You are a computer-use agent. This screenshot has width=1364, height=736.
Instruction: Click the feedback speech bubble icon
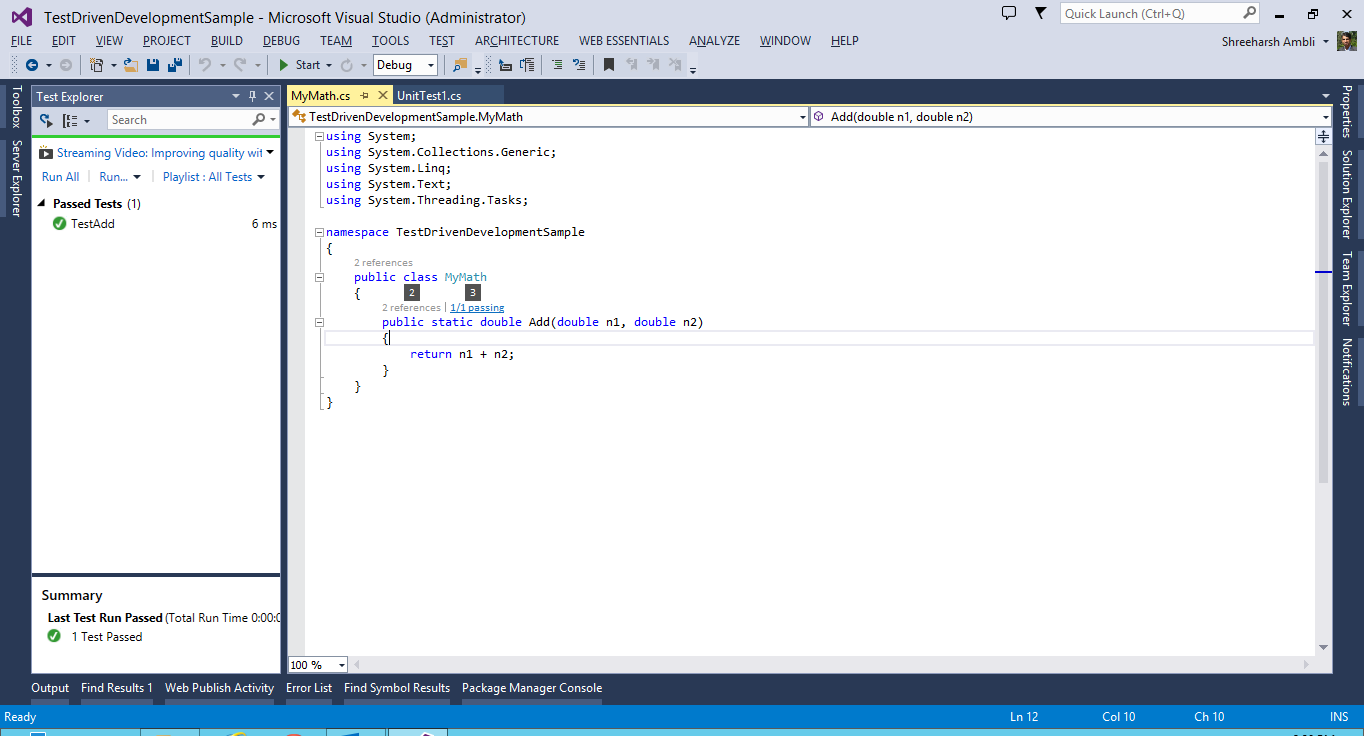tap(1009, 14)
